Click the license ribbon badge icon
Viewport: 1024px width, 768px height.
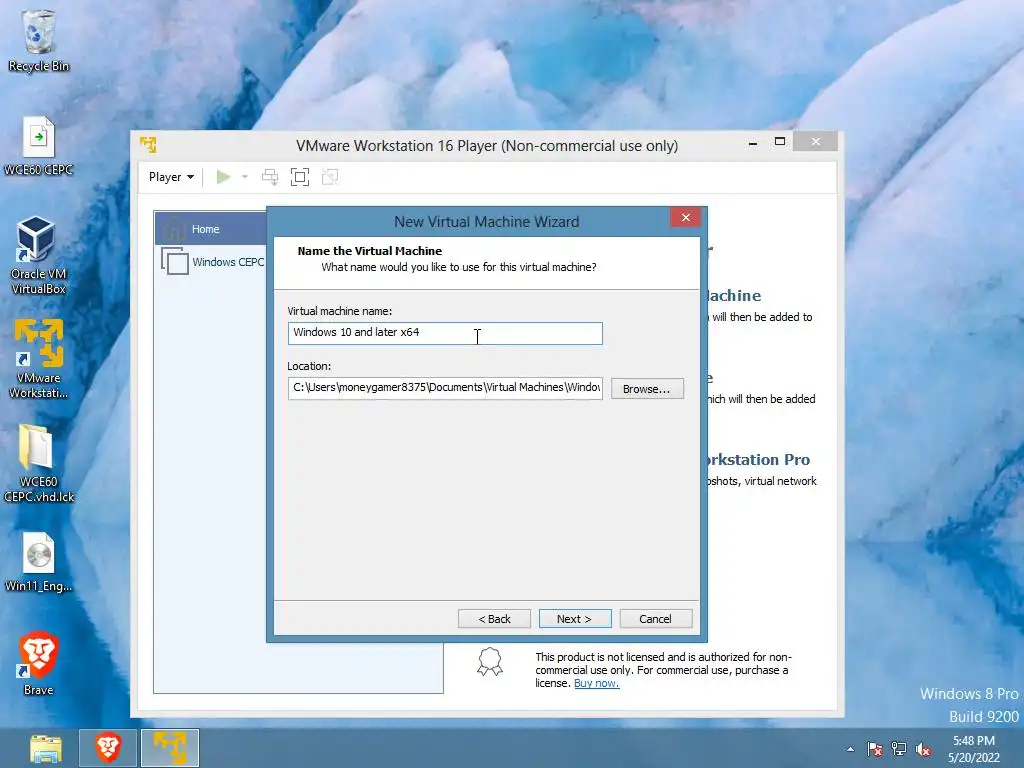[x=490, y=662]
